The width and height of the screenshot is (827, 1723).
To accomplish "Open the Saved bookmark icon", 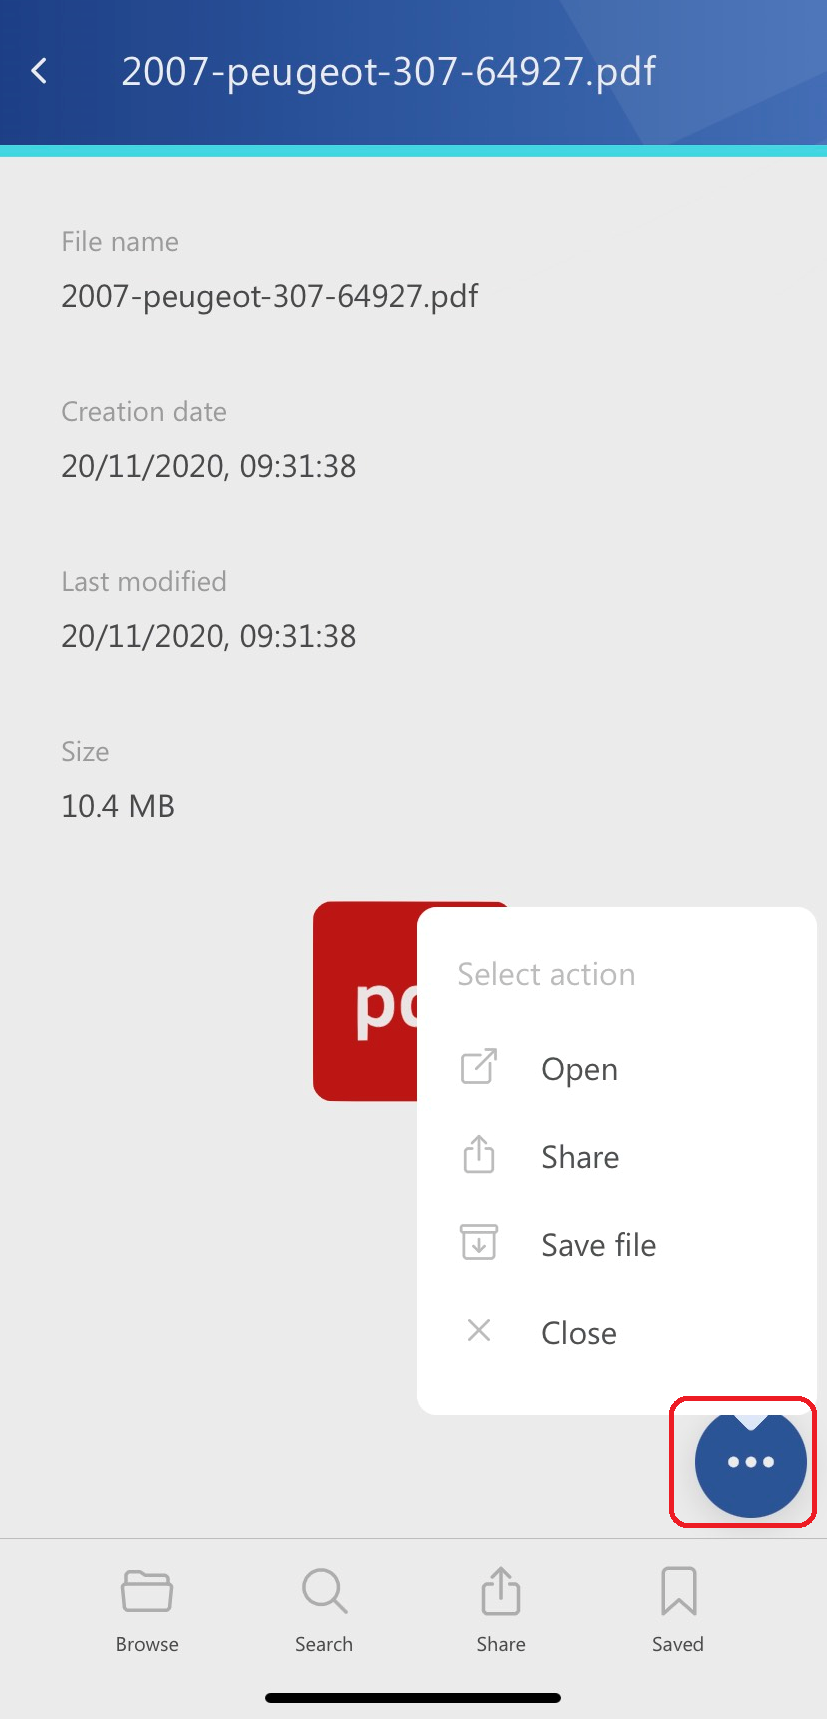I will 678,1591.
